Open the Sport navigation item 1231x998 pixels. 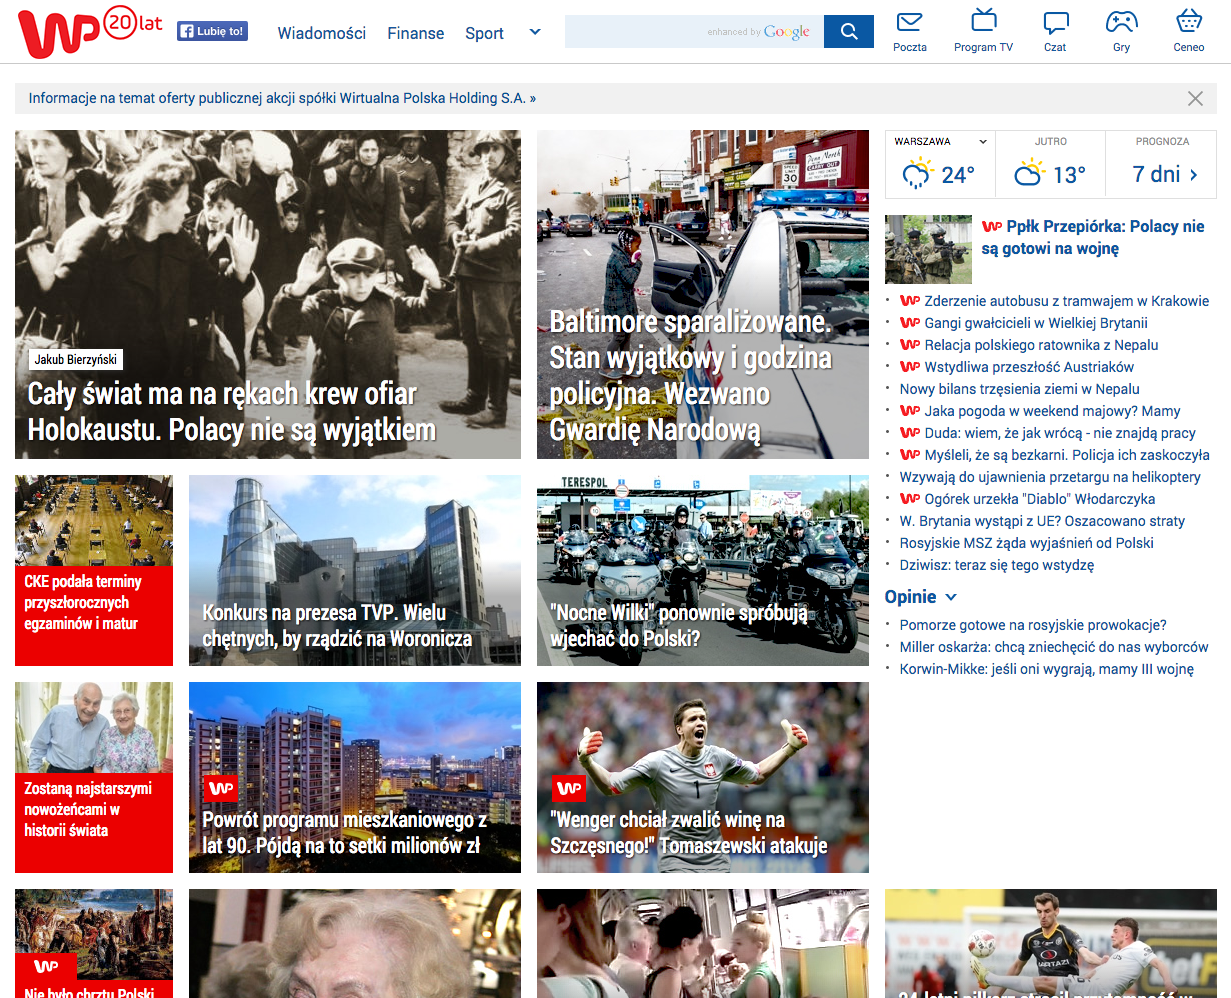[x=484, y=33]
